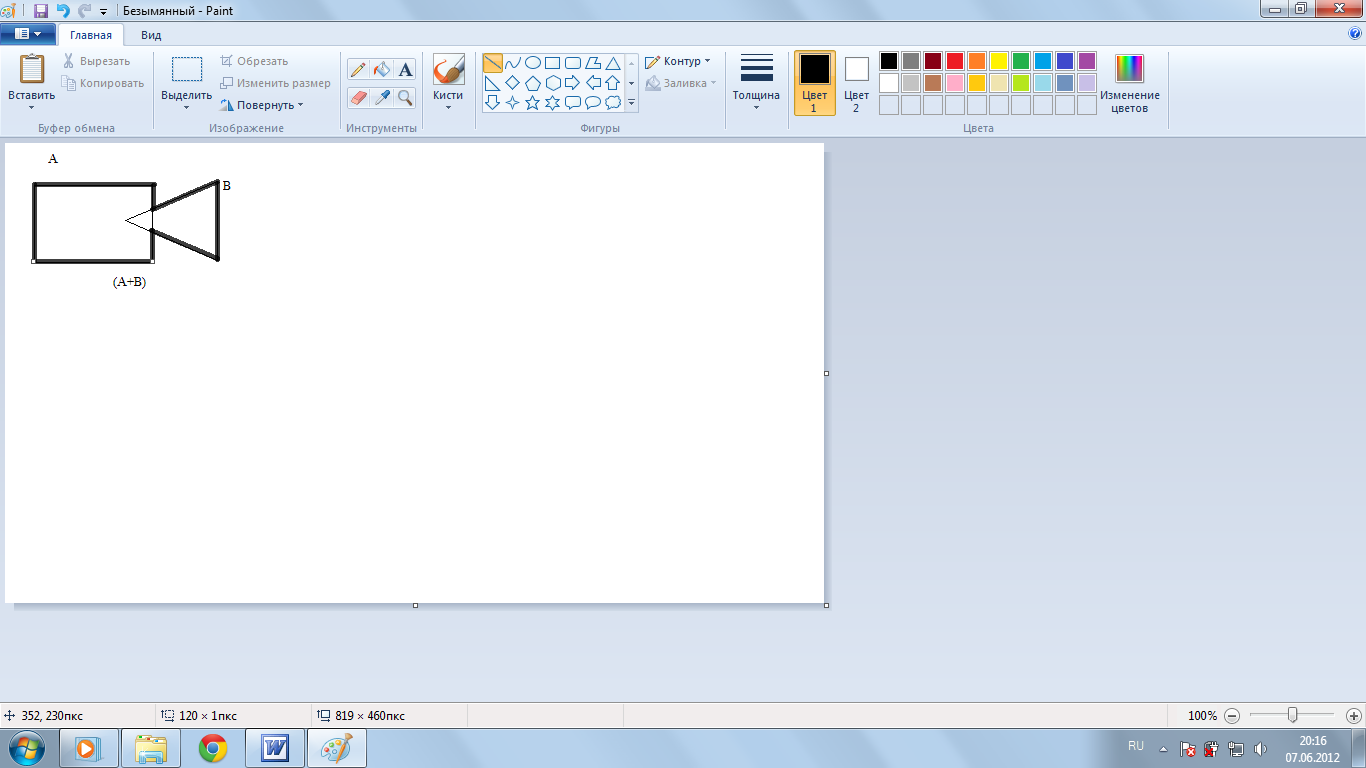Choose the Right triangle shape
This screenshot has height=768, width=1366.
(x=493, y=83)
